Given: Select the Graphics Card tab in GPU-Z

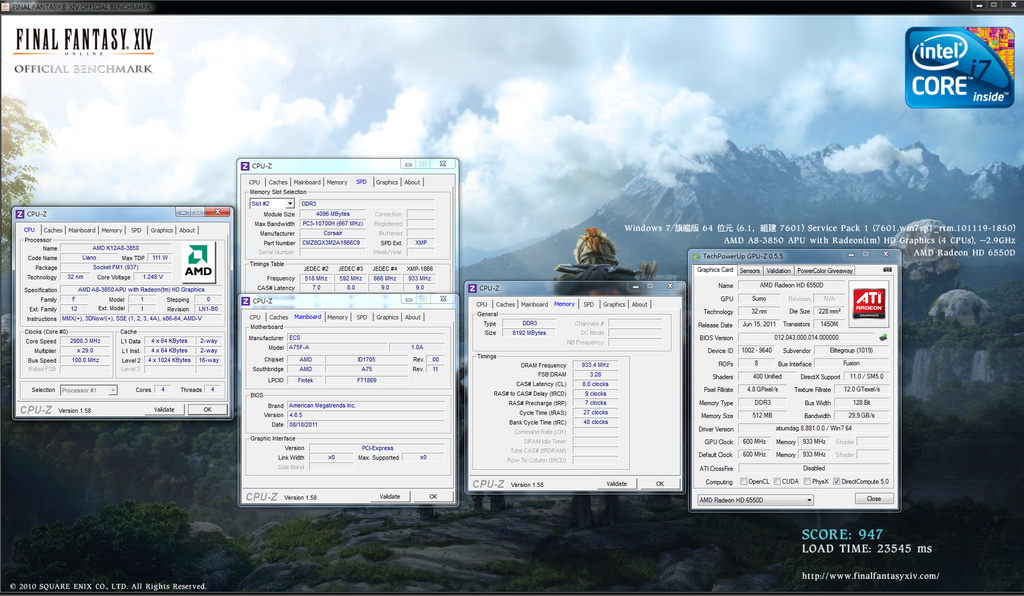Looking at the screenshot, I should click(715, 270).
